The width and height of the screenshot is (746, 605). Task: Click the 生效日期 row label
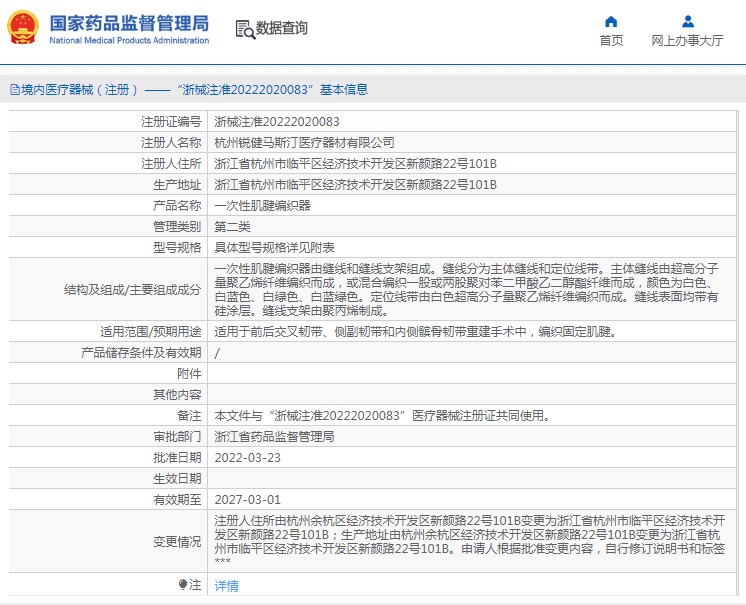click(x=177, y=478)
